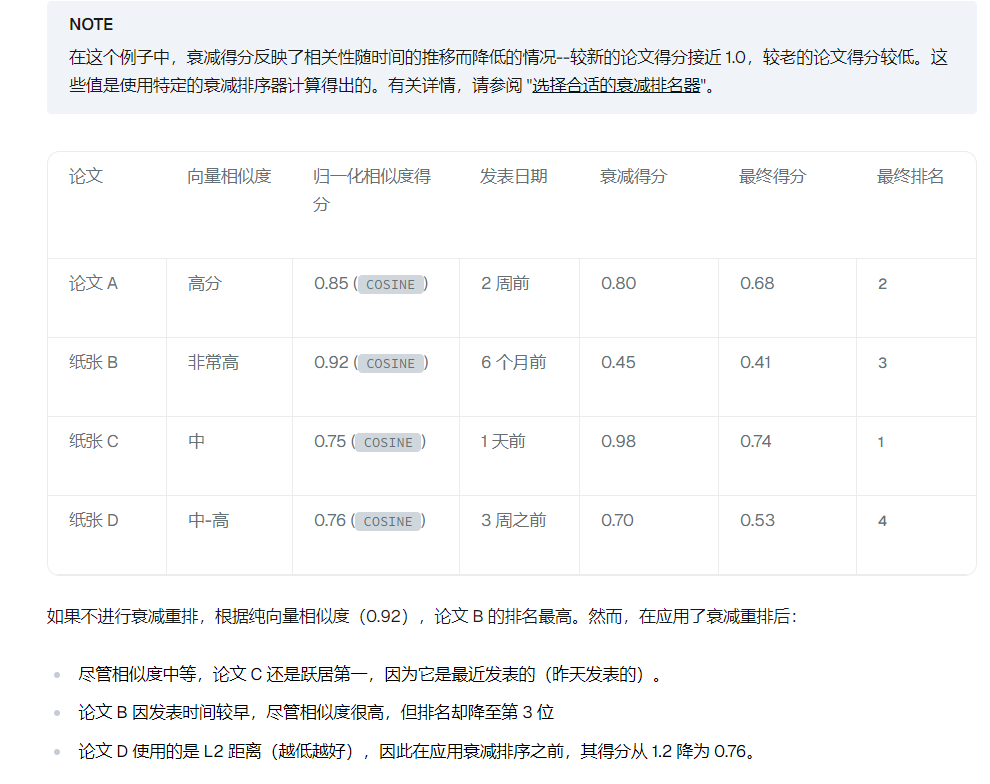Click the decay score 0.98
This screenshot has width=990, height=784.
pos(619,441)
